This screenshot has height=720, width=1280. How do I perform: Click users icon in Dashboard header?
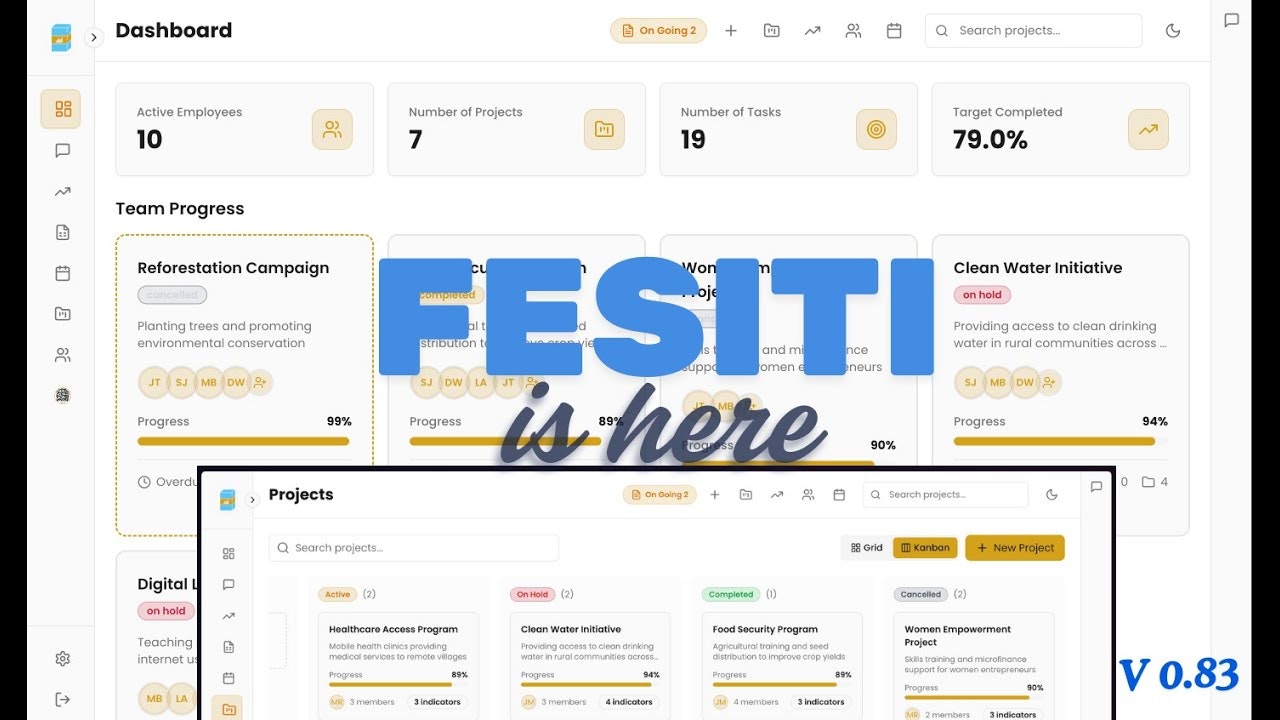853,31
